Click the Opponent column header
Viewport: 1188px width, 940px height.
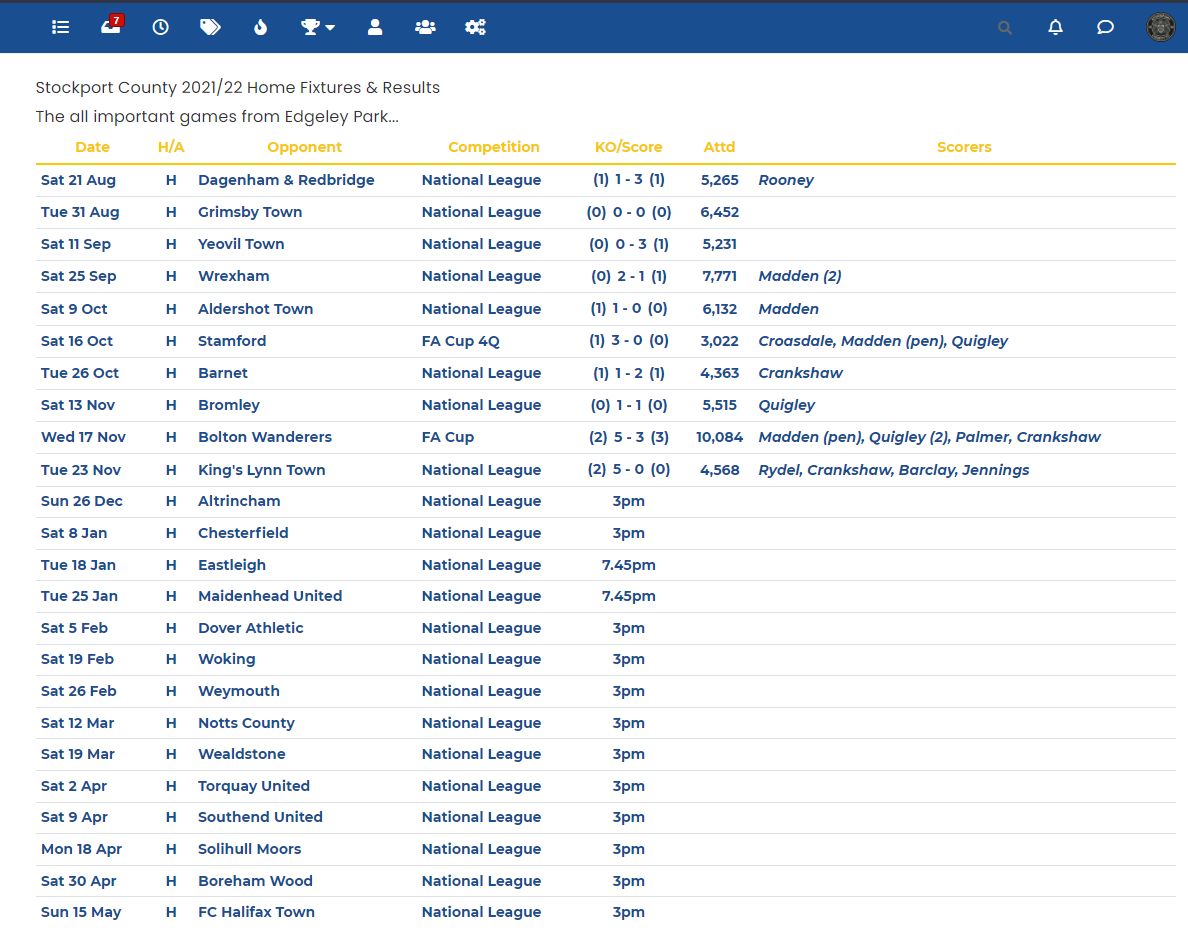(305, 147)
